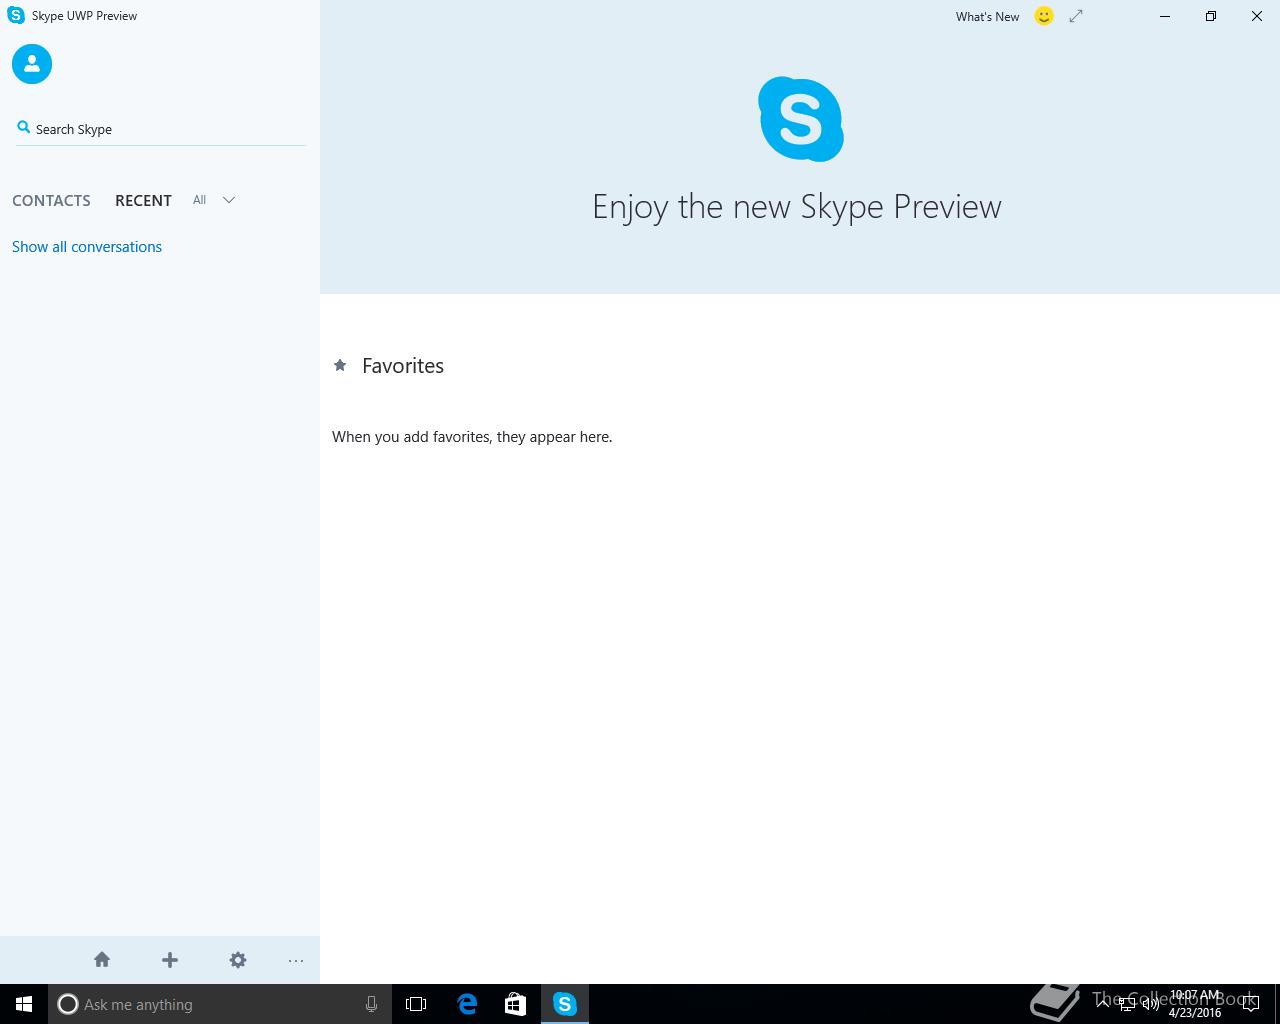
Task: Expand the All filter dropdown chevron
Action: (x=229, y=200)
